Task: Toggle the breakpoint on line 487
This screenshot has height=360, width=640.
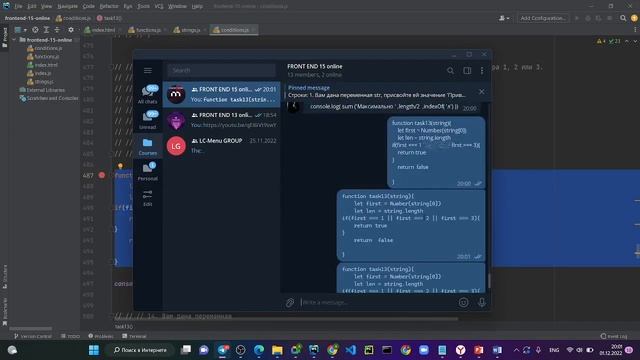Action: click(102, 175)
